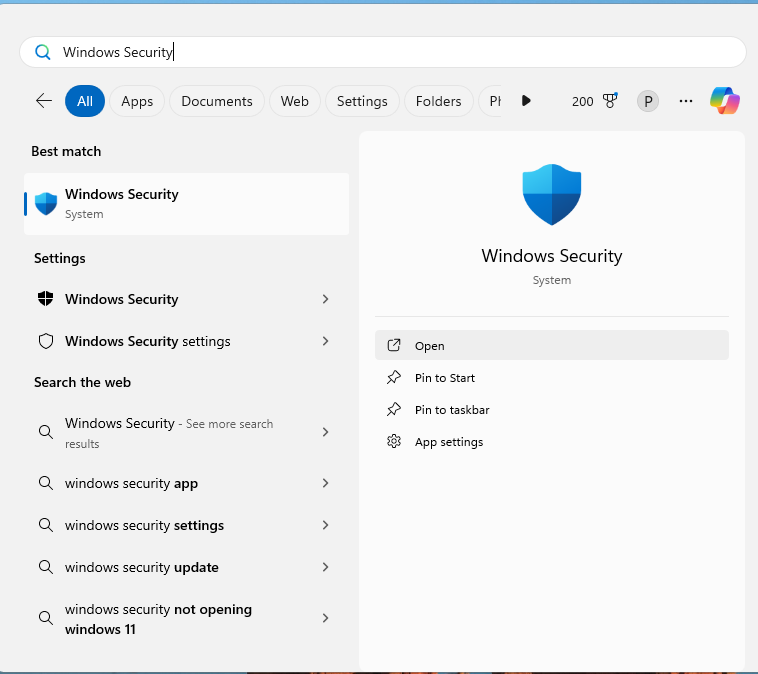Image resolution: width=758 pixels, height=674 pixels.
Task: Click the pin icon beside Pin to taskbar
Action: (394, 410)
